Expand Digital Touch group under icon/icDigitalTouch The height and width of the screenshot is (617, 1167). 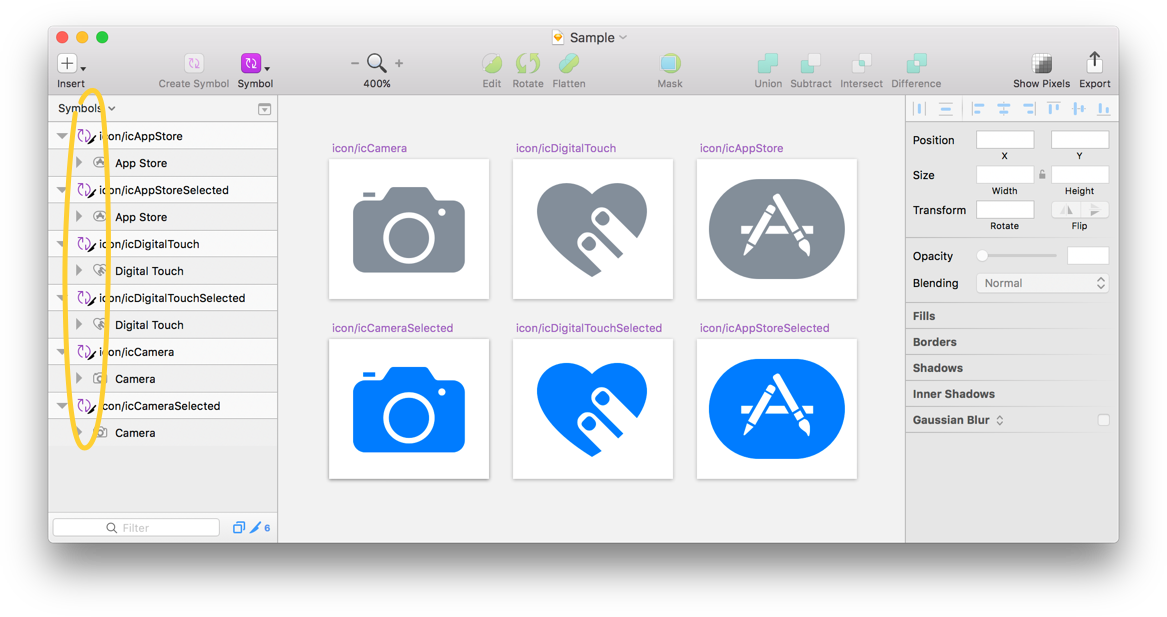[79, 271]
